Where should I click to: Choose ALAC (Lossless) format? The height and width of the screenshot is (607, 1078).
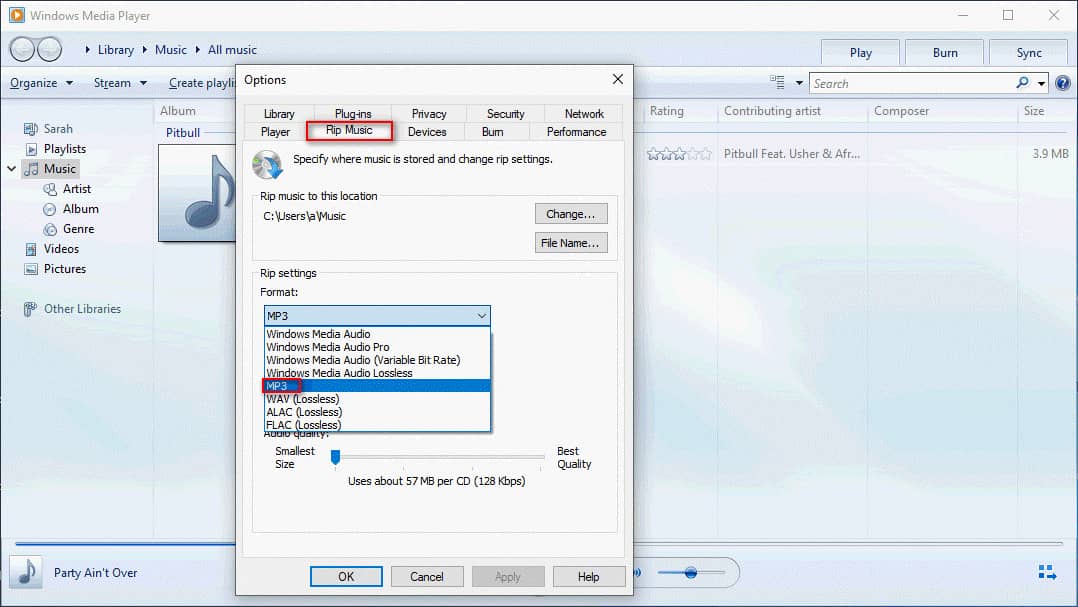pos(377,412)
